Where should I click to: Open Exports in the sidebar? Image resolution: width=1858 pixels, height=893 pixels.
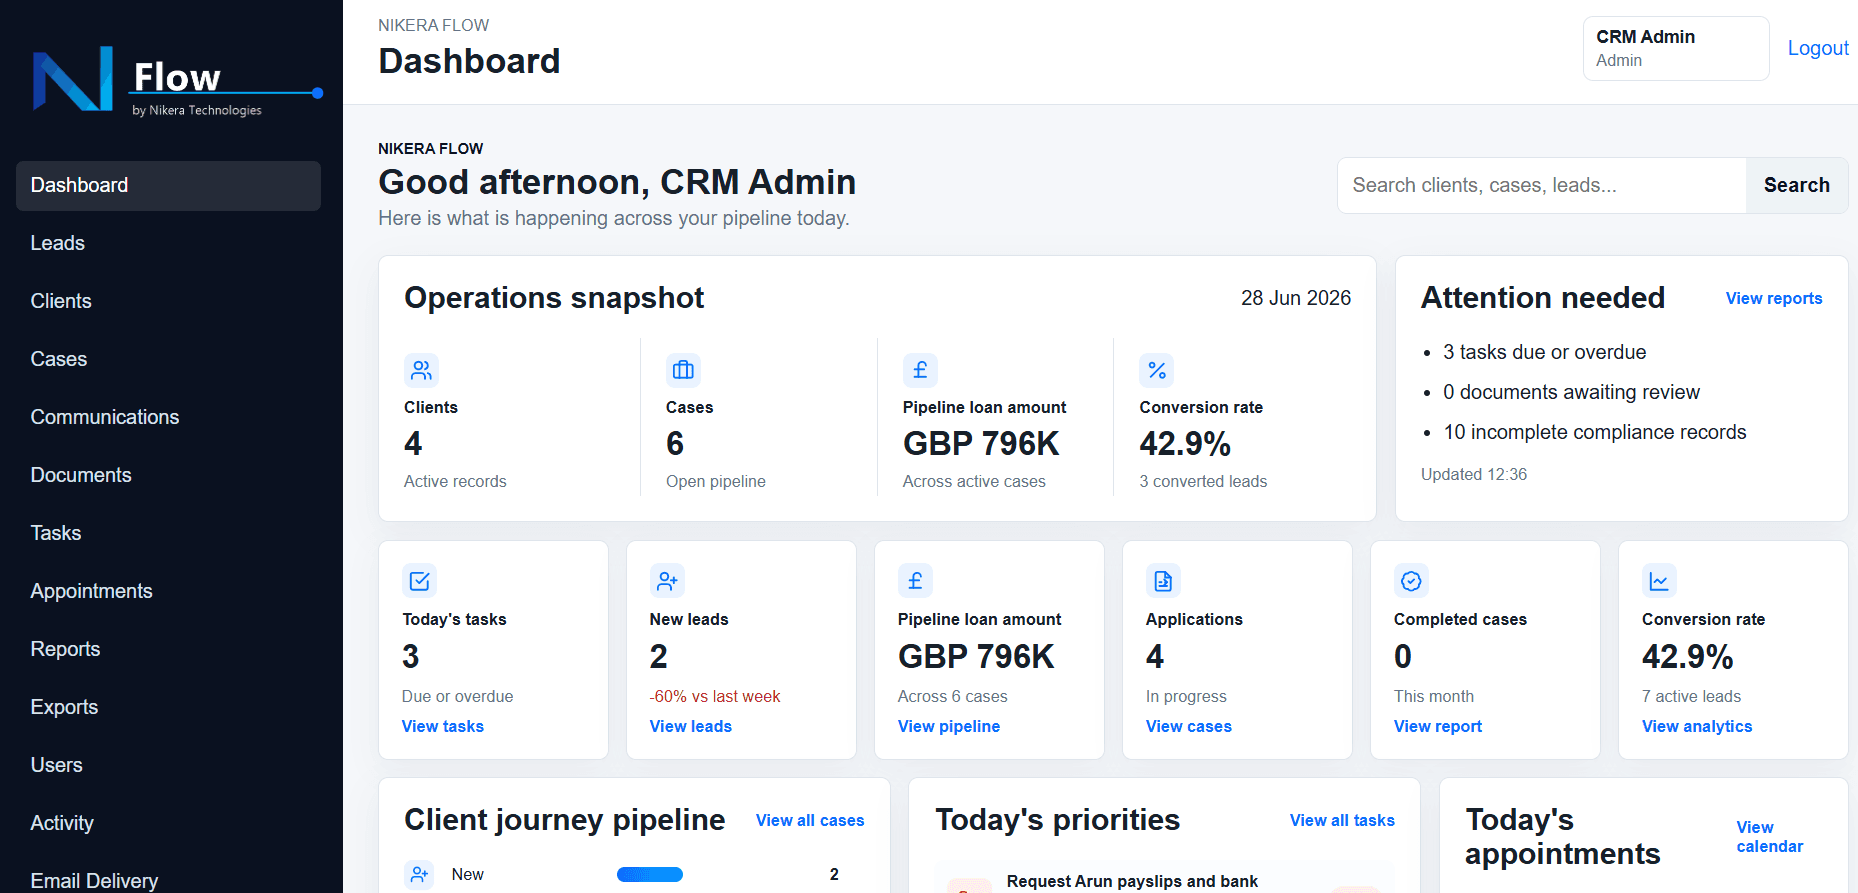[168, 707]
